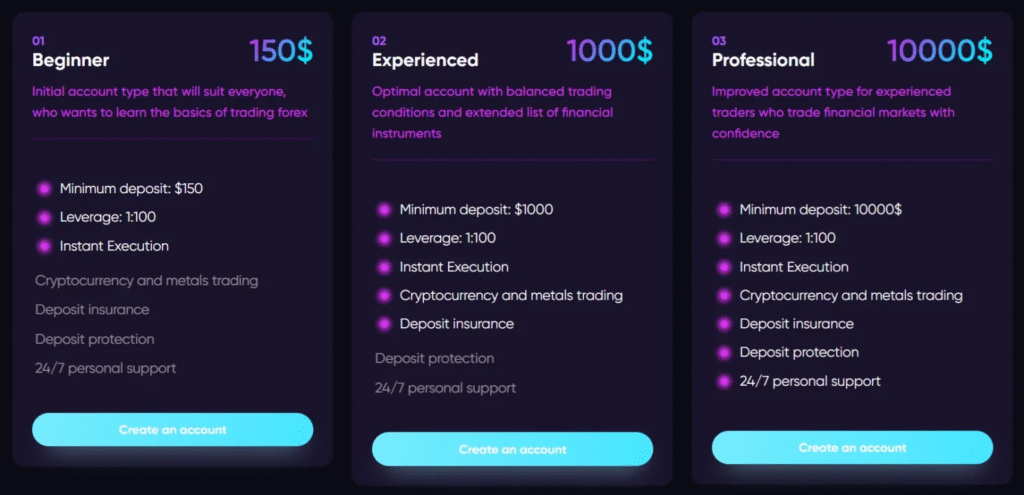Viewport: 1024px width, 495px height.
Task: Click the 10000$ price on Professional card
Action: tap(939, 51)
